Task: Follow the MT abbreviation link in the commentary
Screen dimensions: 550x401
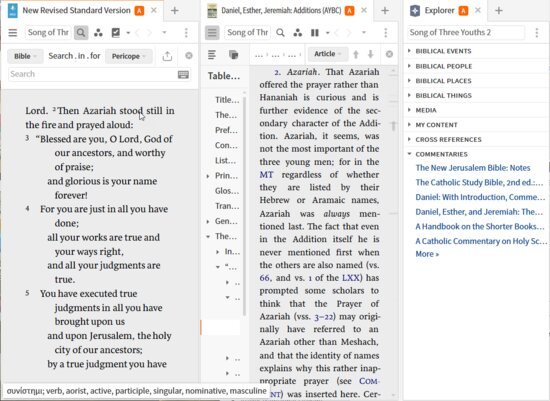Action: coord(266,175)
